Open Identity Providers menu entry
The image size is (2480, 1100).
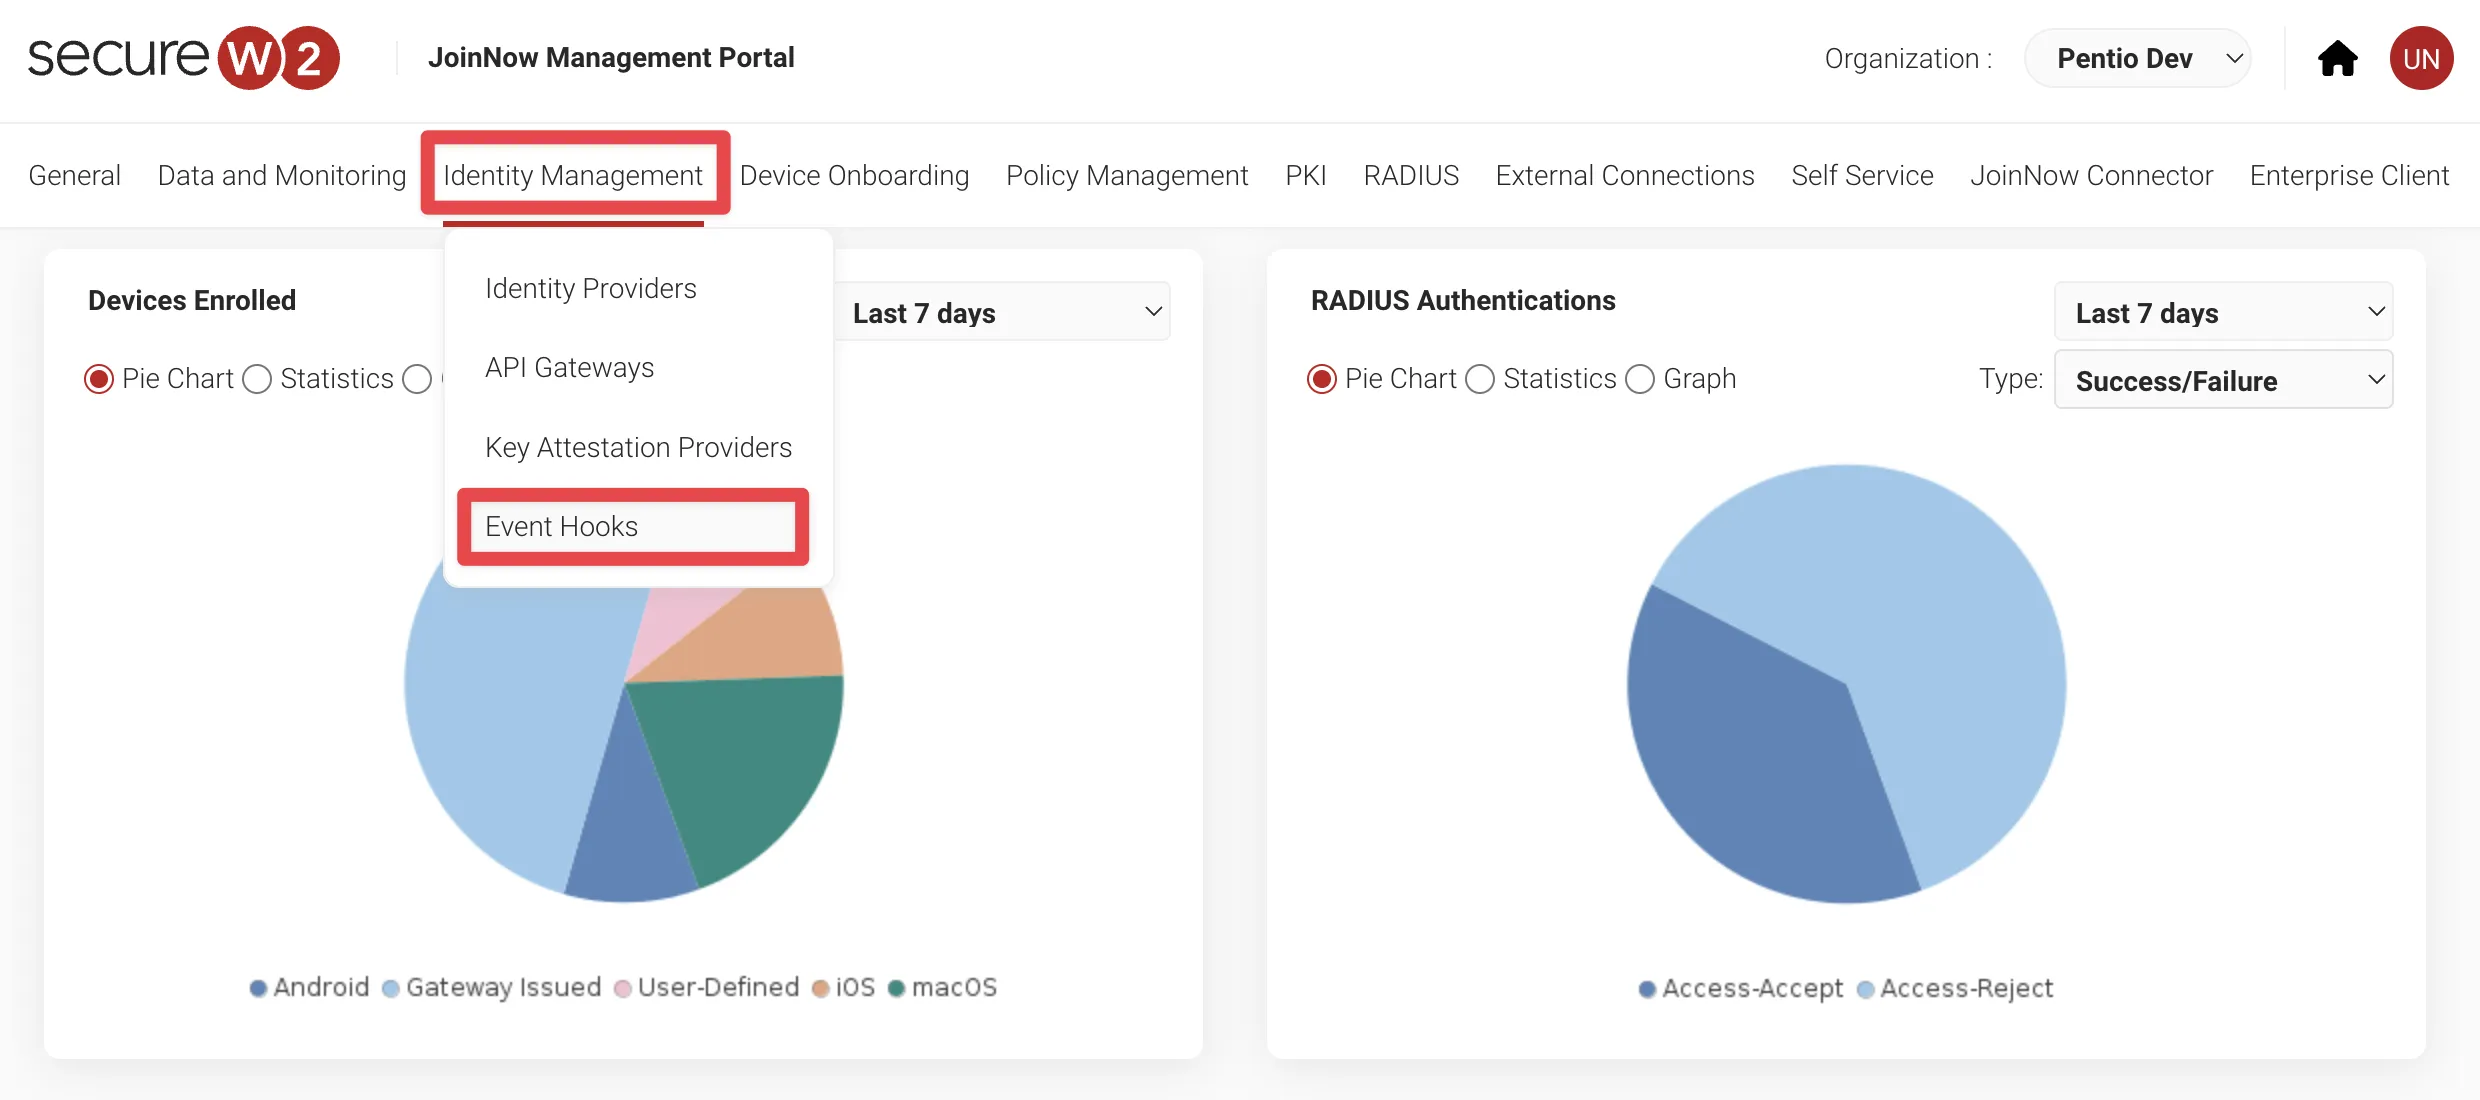pyautogui.click(x=591, y=288)
